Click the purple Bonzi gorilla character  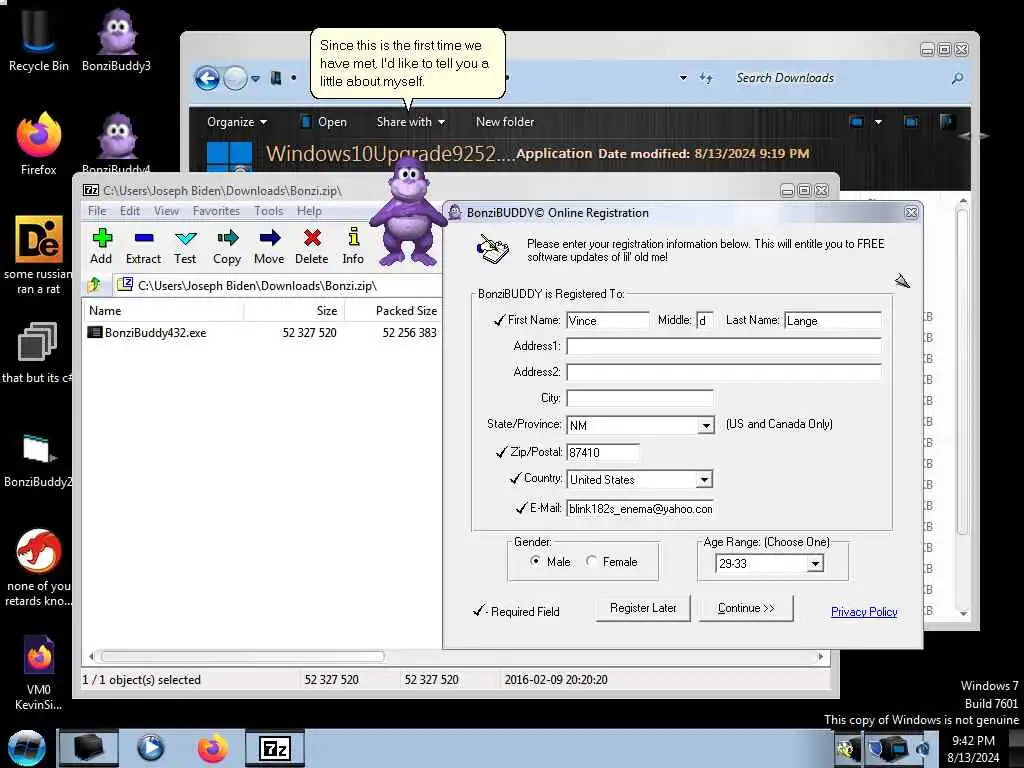pos(408,212)
